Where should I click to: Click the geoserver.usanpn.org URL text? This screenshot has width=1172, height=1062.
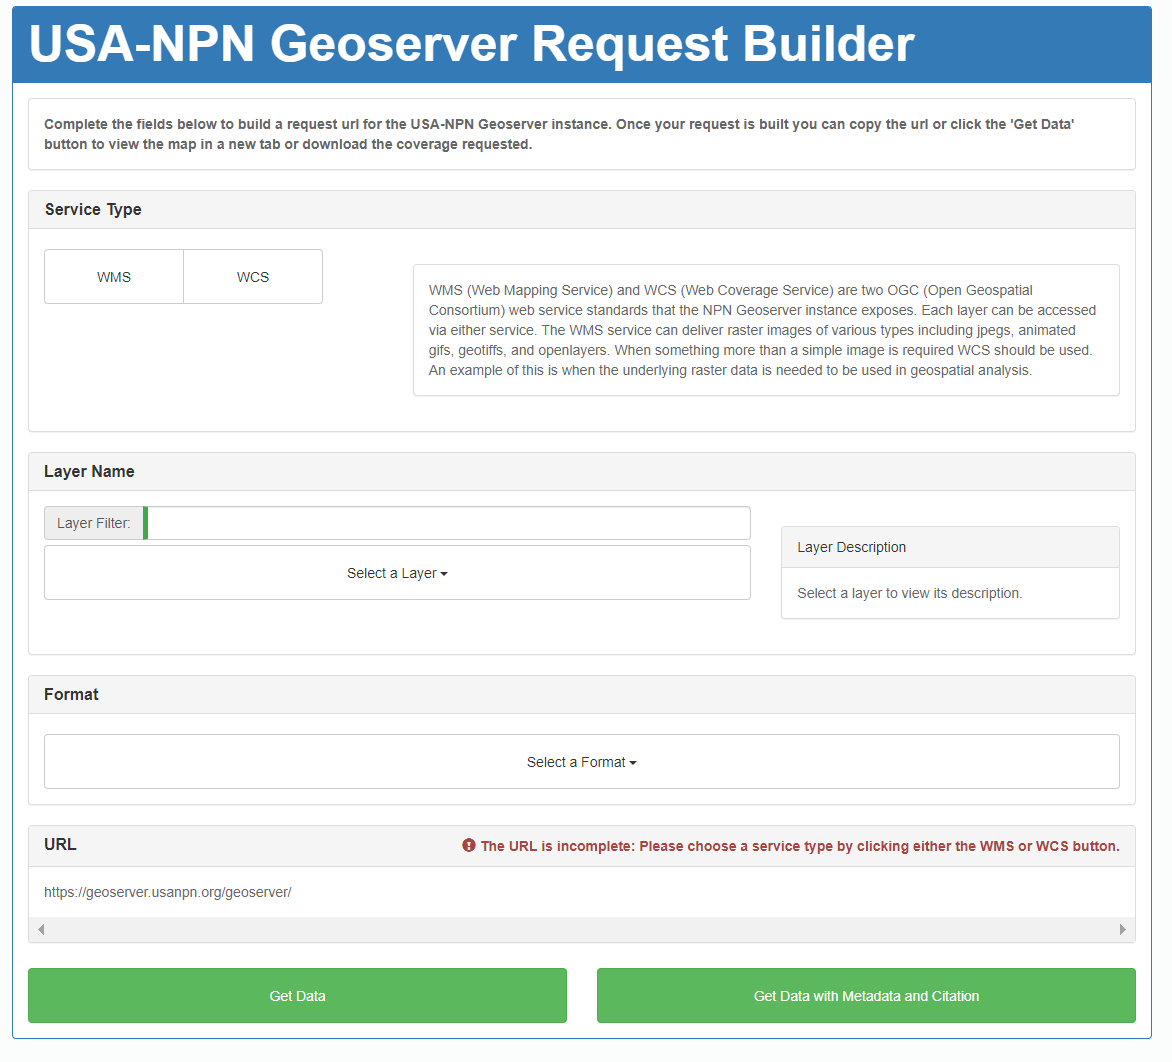[x=168, y=892]
